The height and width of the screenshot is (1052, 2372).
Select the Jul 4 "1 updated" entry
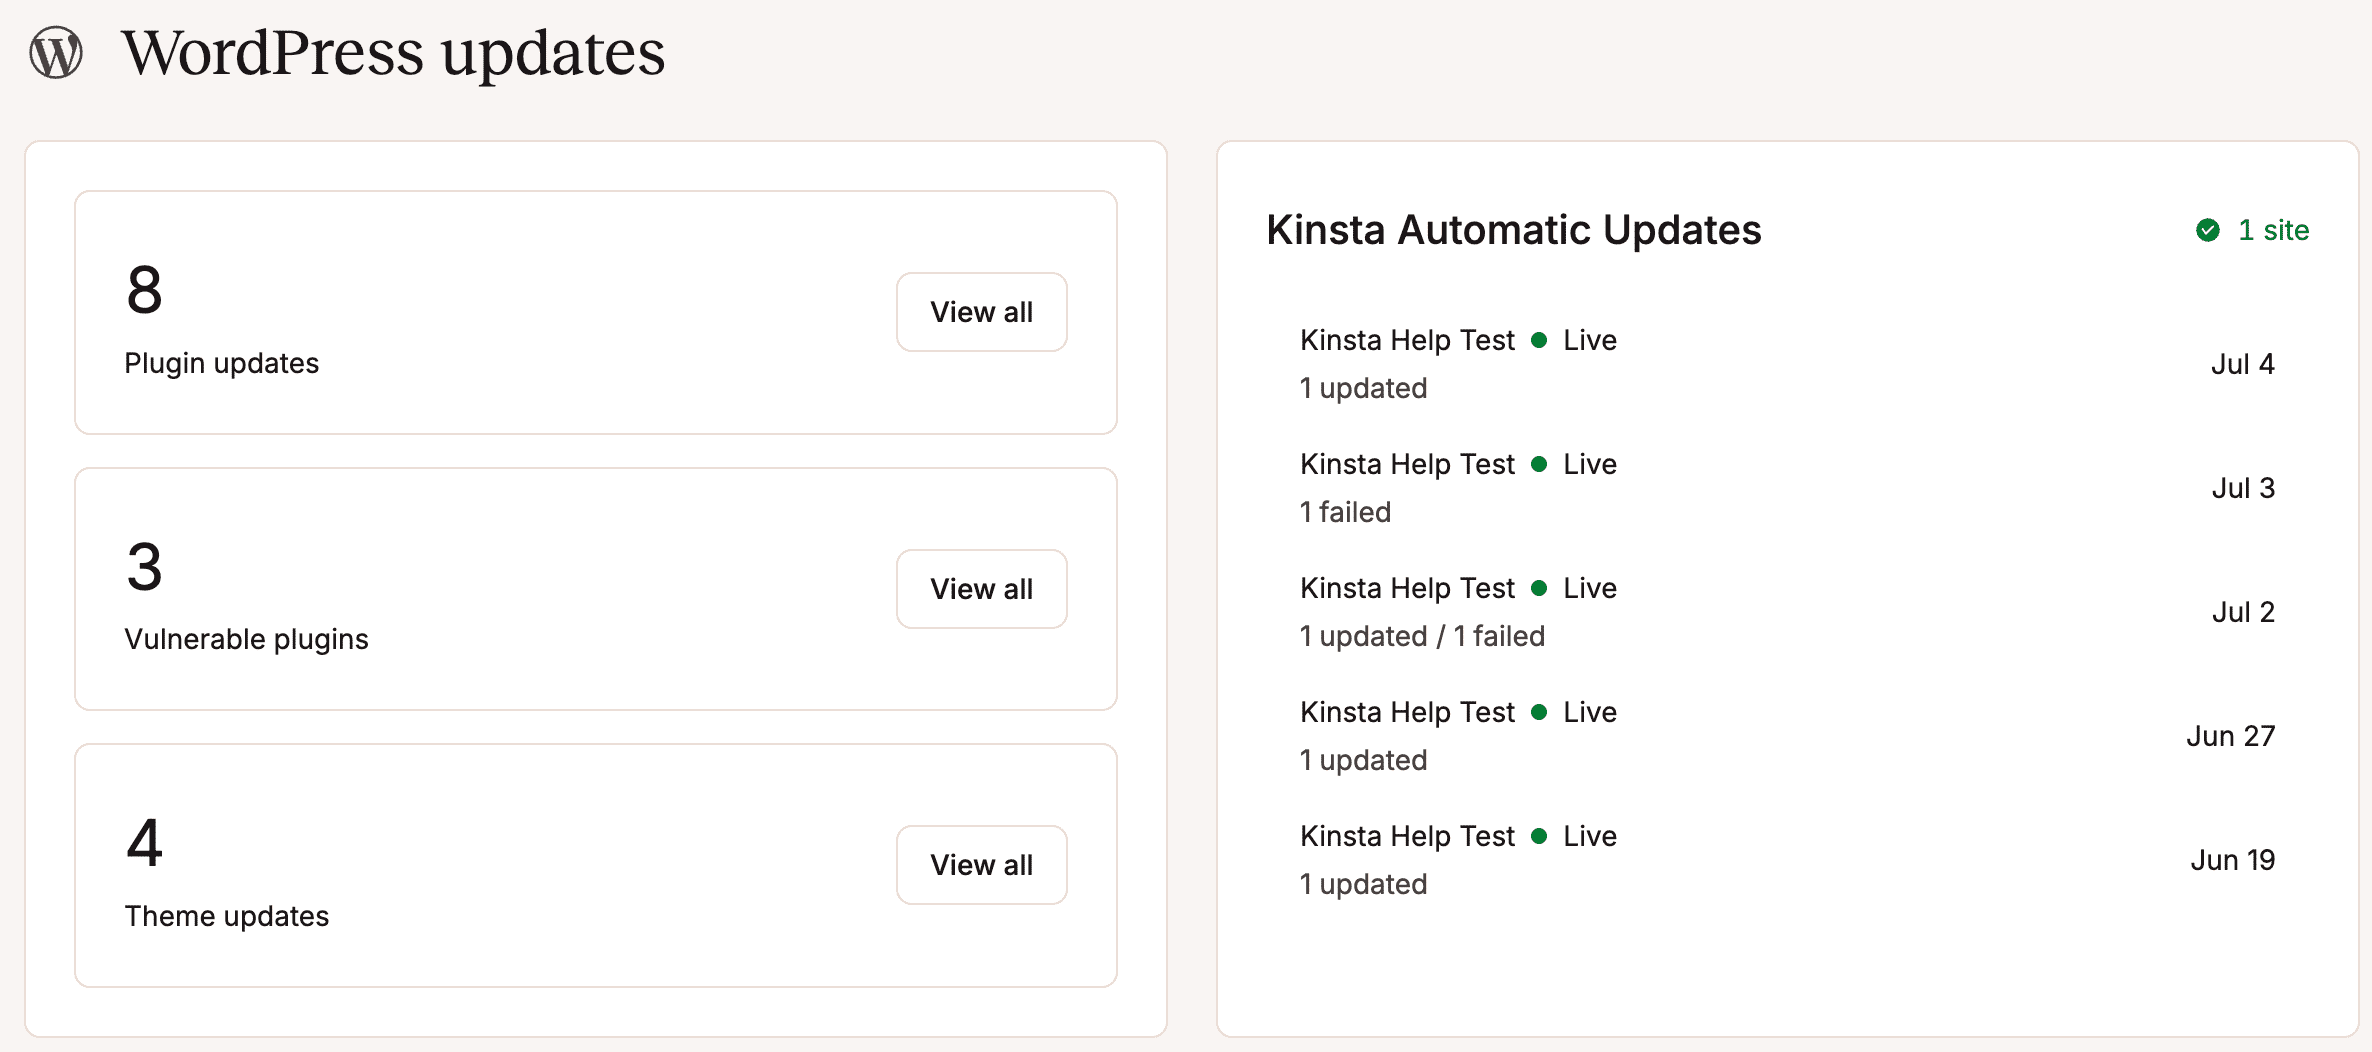click(x=1363, y=388)
